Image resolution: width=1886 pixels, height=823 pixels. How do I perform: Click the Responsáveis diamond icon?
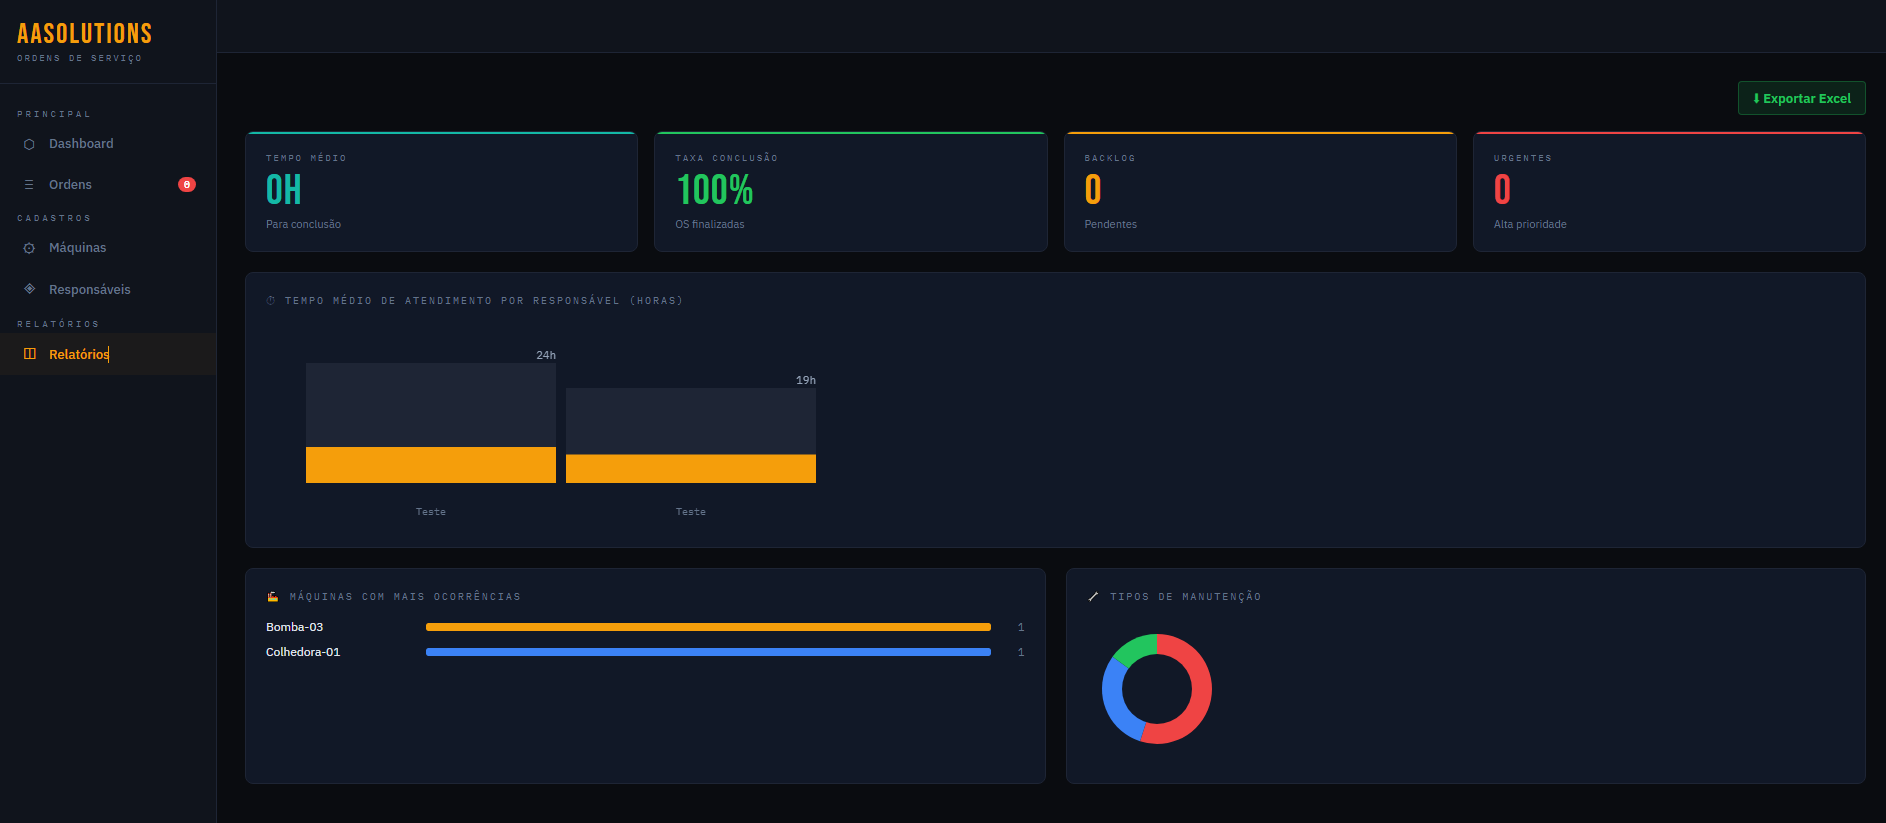pos(29,289)
